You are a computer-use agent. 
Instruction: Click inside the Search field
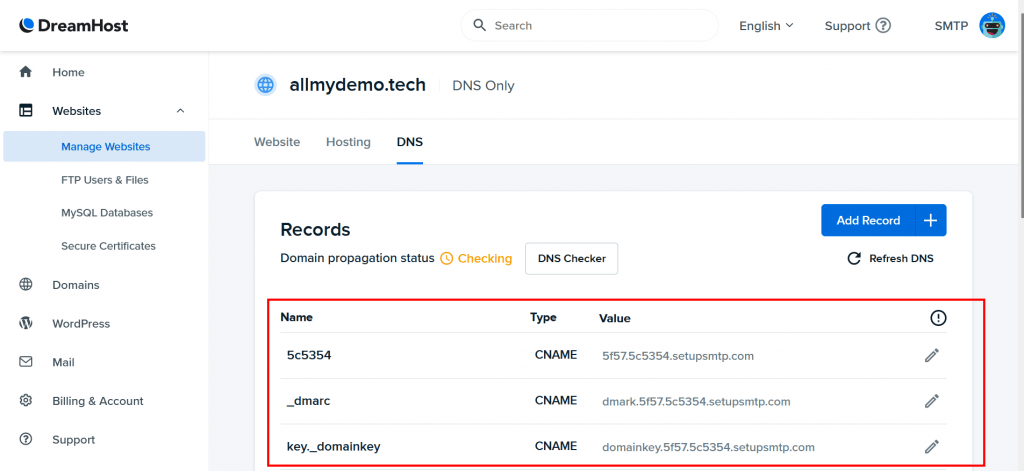(x=590, y=25)
